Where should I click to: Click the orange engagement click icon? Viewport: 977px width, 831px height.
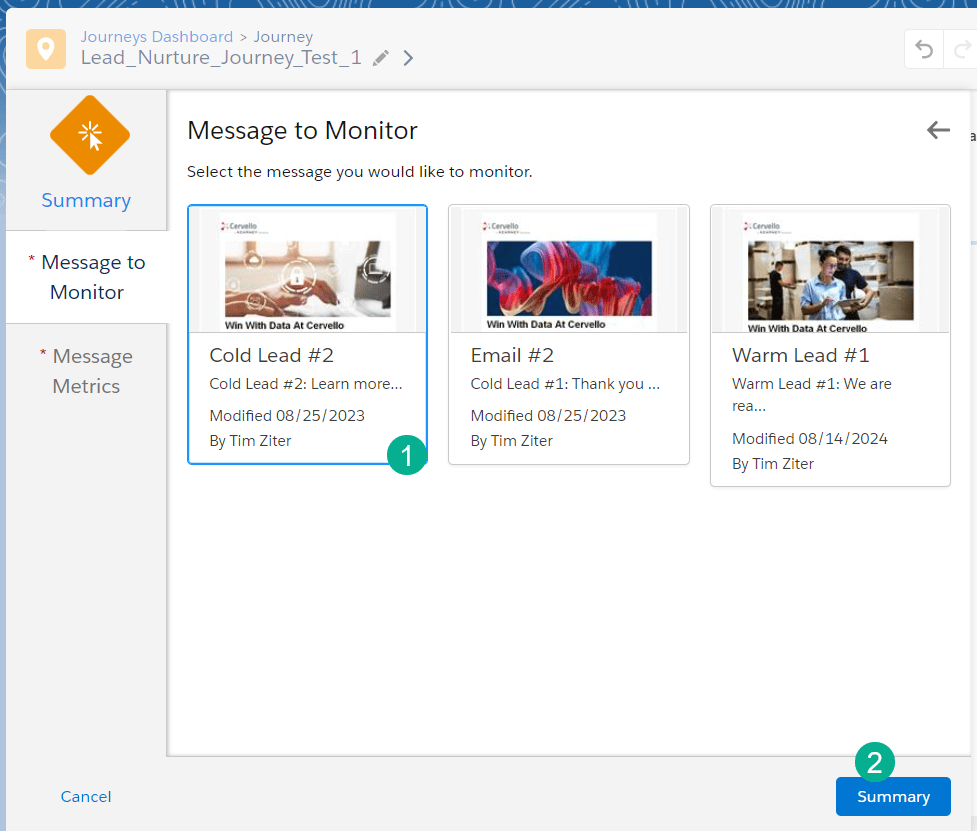point(90,135)
